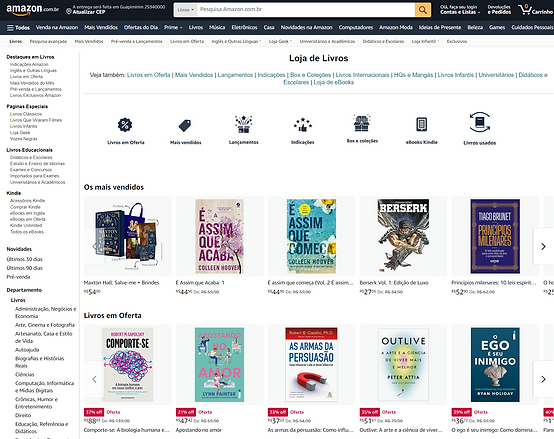The width and height of the screenshot is (554, 439).
Task: Click the Box e coleções icon
Action: [x=362, y=123]
